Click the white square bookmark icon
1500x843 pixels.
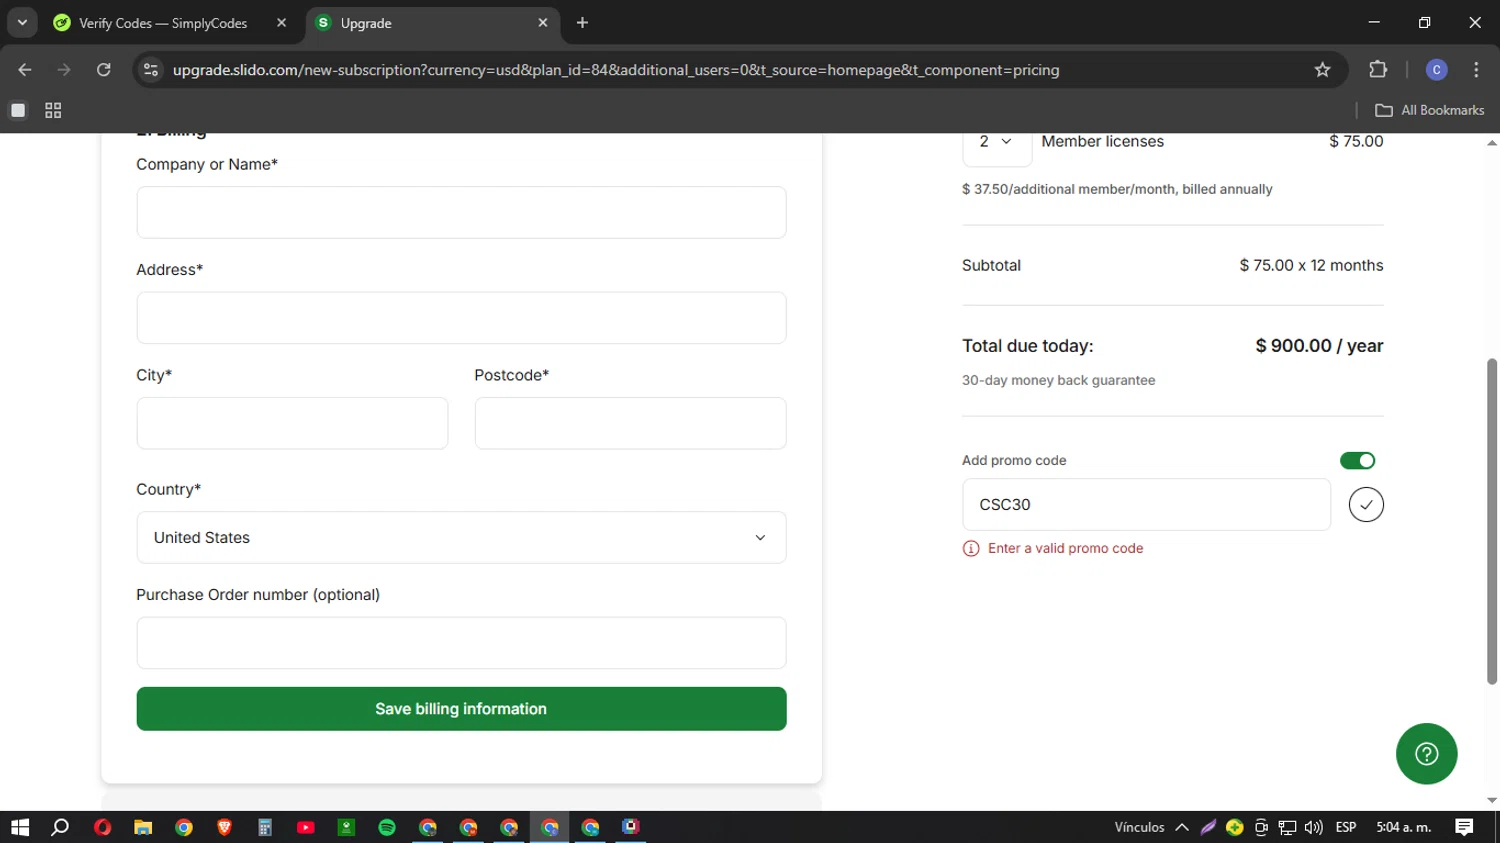point(17,111)
